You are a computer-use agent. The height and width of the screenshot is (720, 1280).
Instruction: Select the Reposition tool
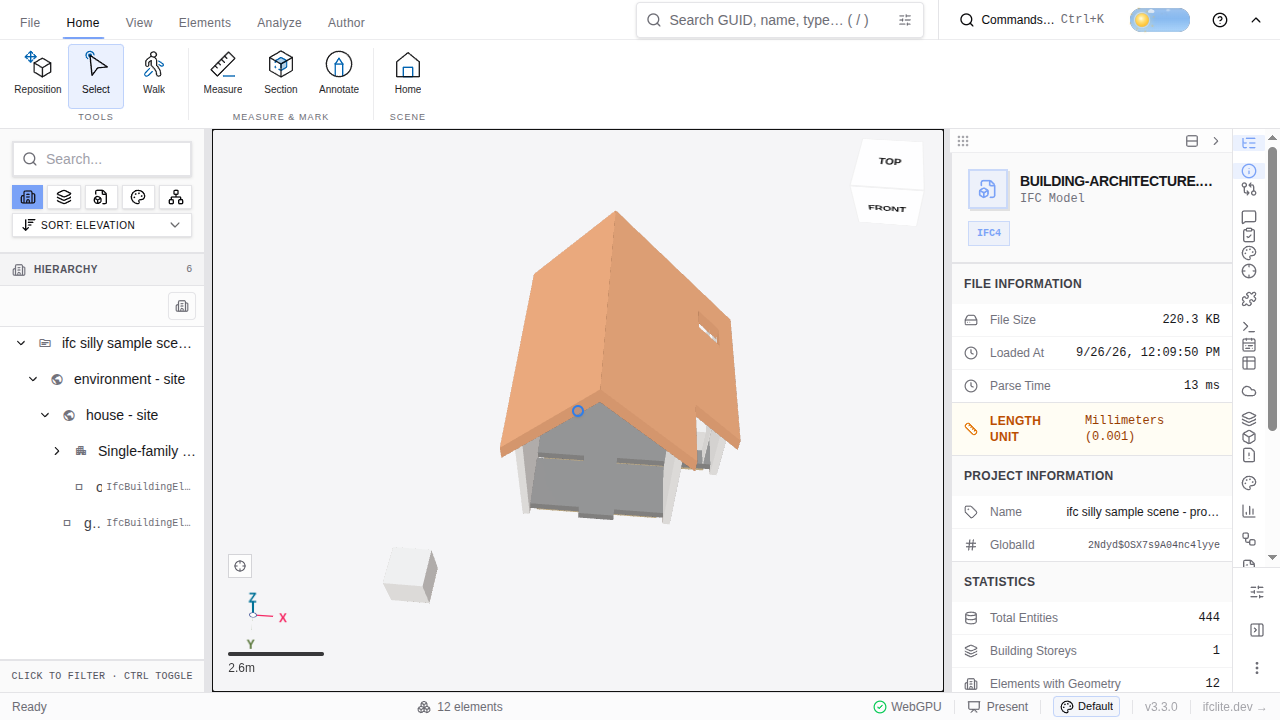tap(38, 75)
